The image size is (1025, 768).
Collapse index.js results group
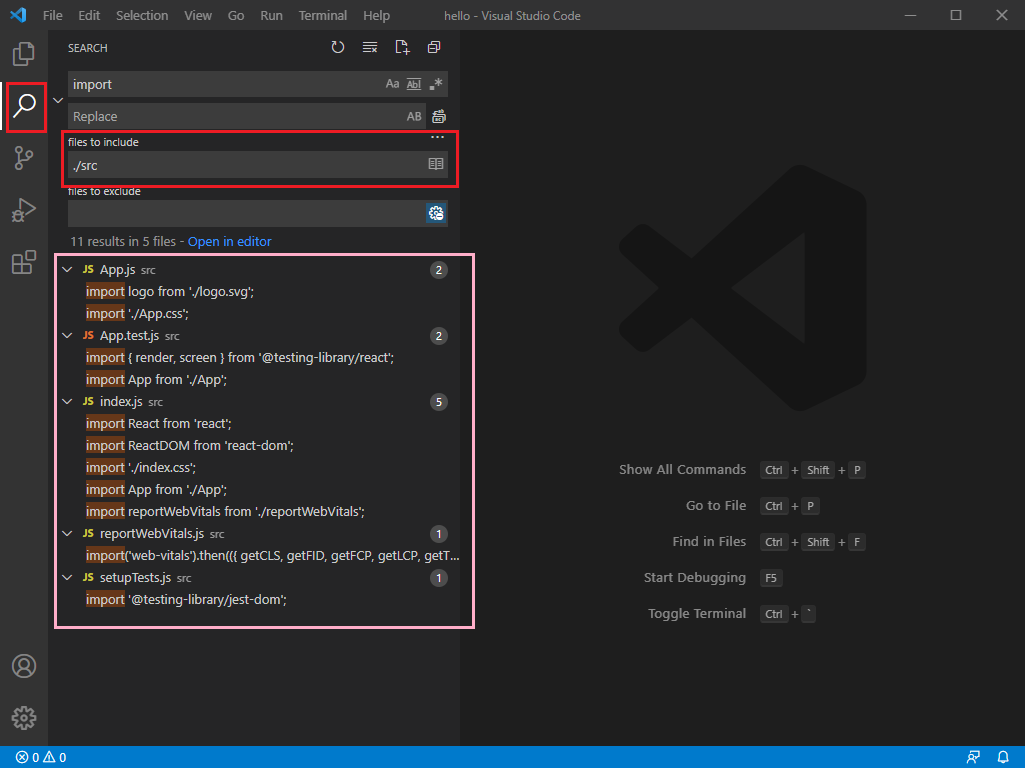[67, 401]
